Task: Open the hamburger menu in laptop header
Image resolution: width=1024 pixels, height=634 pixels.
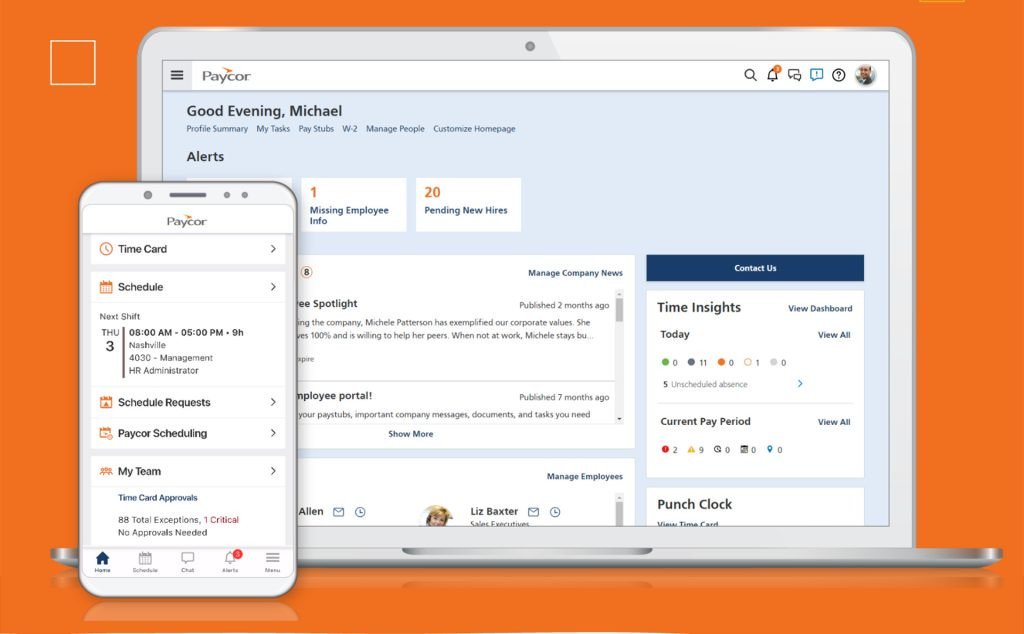Action: [x=177, y=75]
